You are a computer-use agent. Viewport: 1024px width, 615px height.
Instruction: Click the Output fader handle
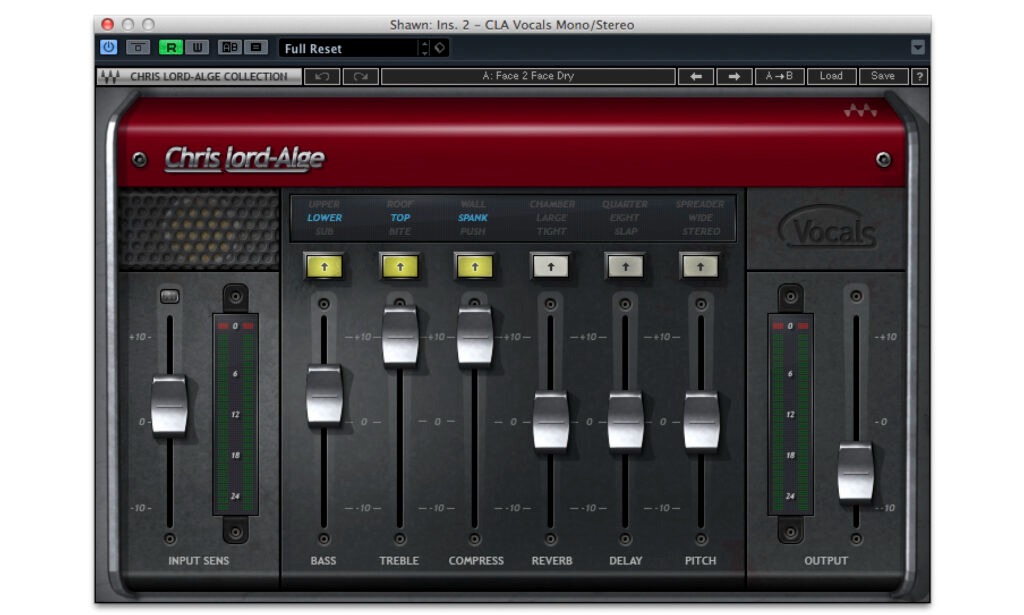856,472
